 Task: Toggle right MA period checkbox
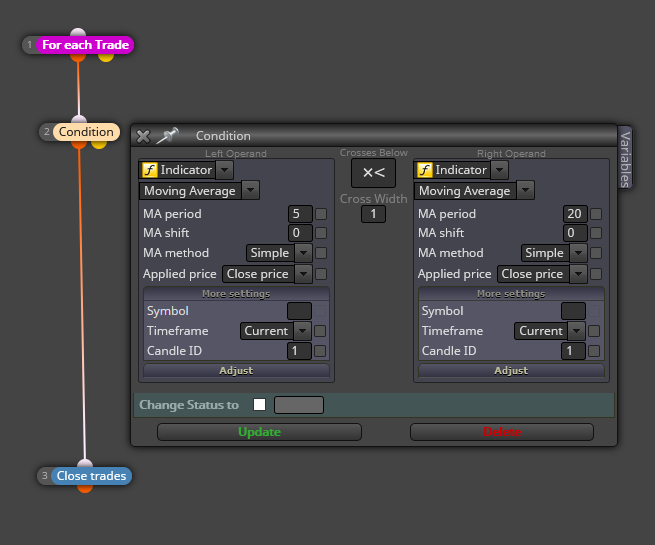click(596, 214)
